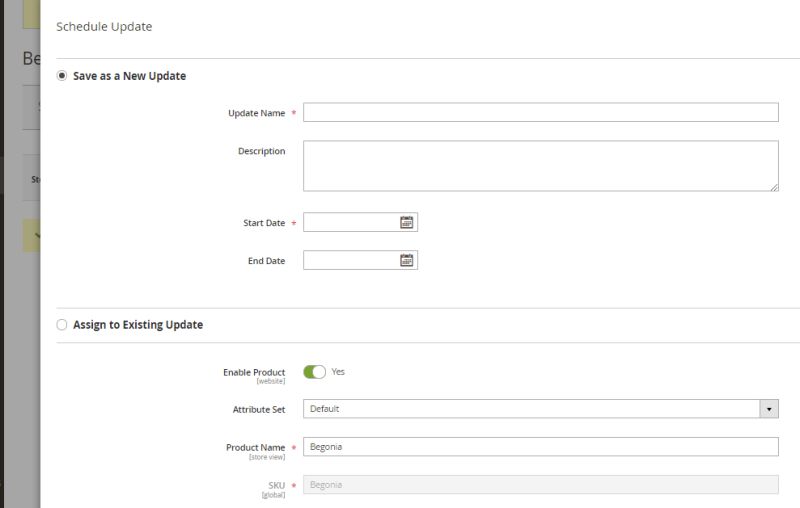Open the Start Date calendar picker
This screenshot has height=508, width=800.
pyautogui.click(x=407, y=222)
